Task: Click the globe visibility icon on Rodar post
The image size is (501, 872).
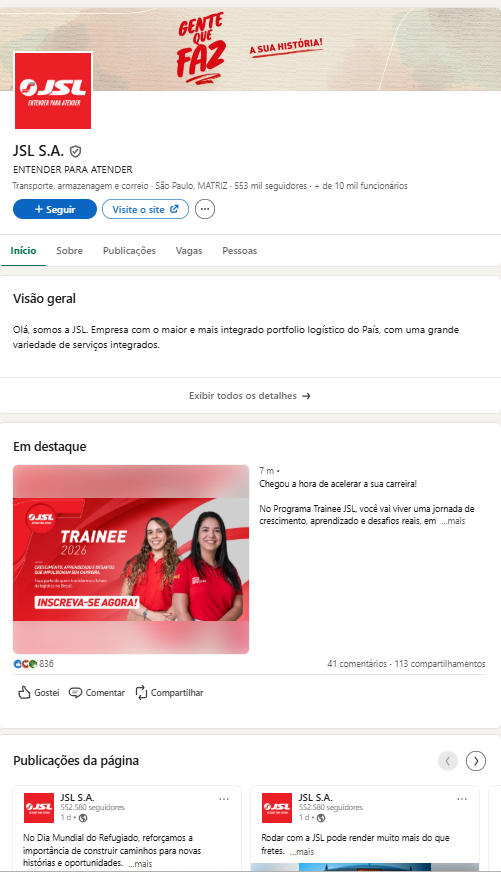Action: (x=321, y=818)
